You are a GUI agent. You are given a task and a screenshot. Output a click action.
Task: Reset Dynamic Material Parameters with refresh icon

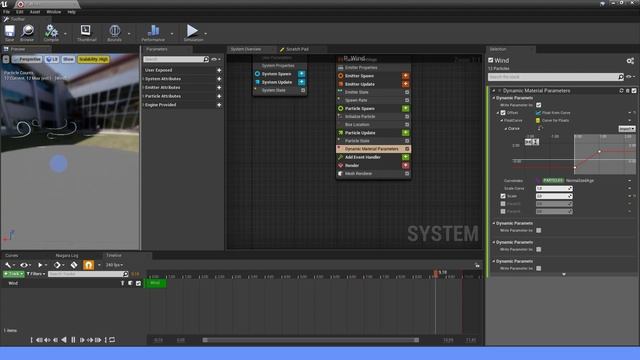click(622, 91)
